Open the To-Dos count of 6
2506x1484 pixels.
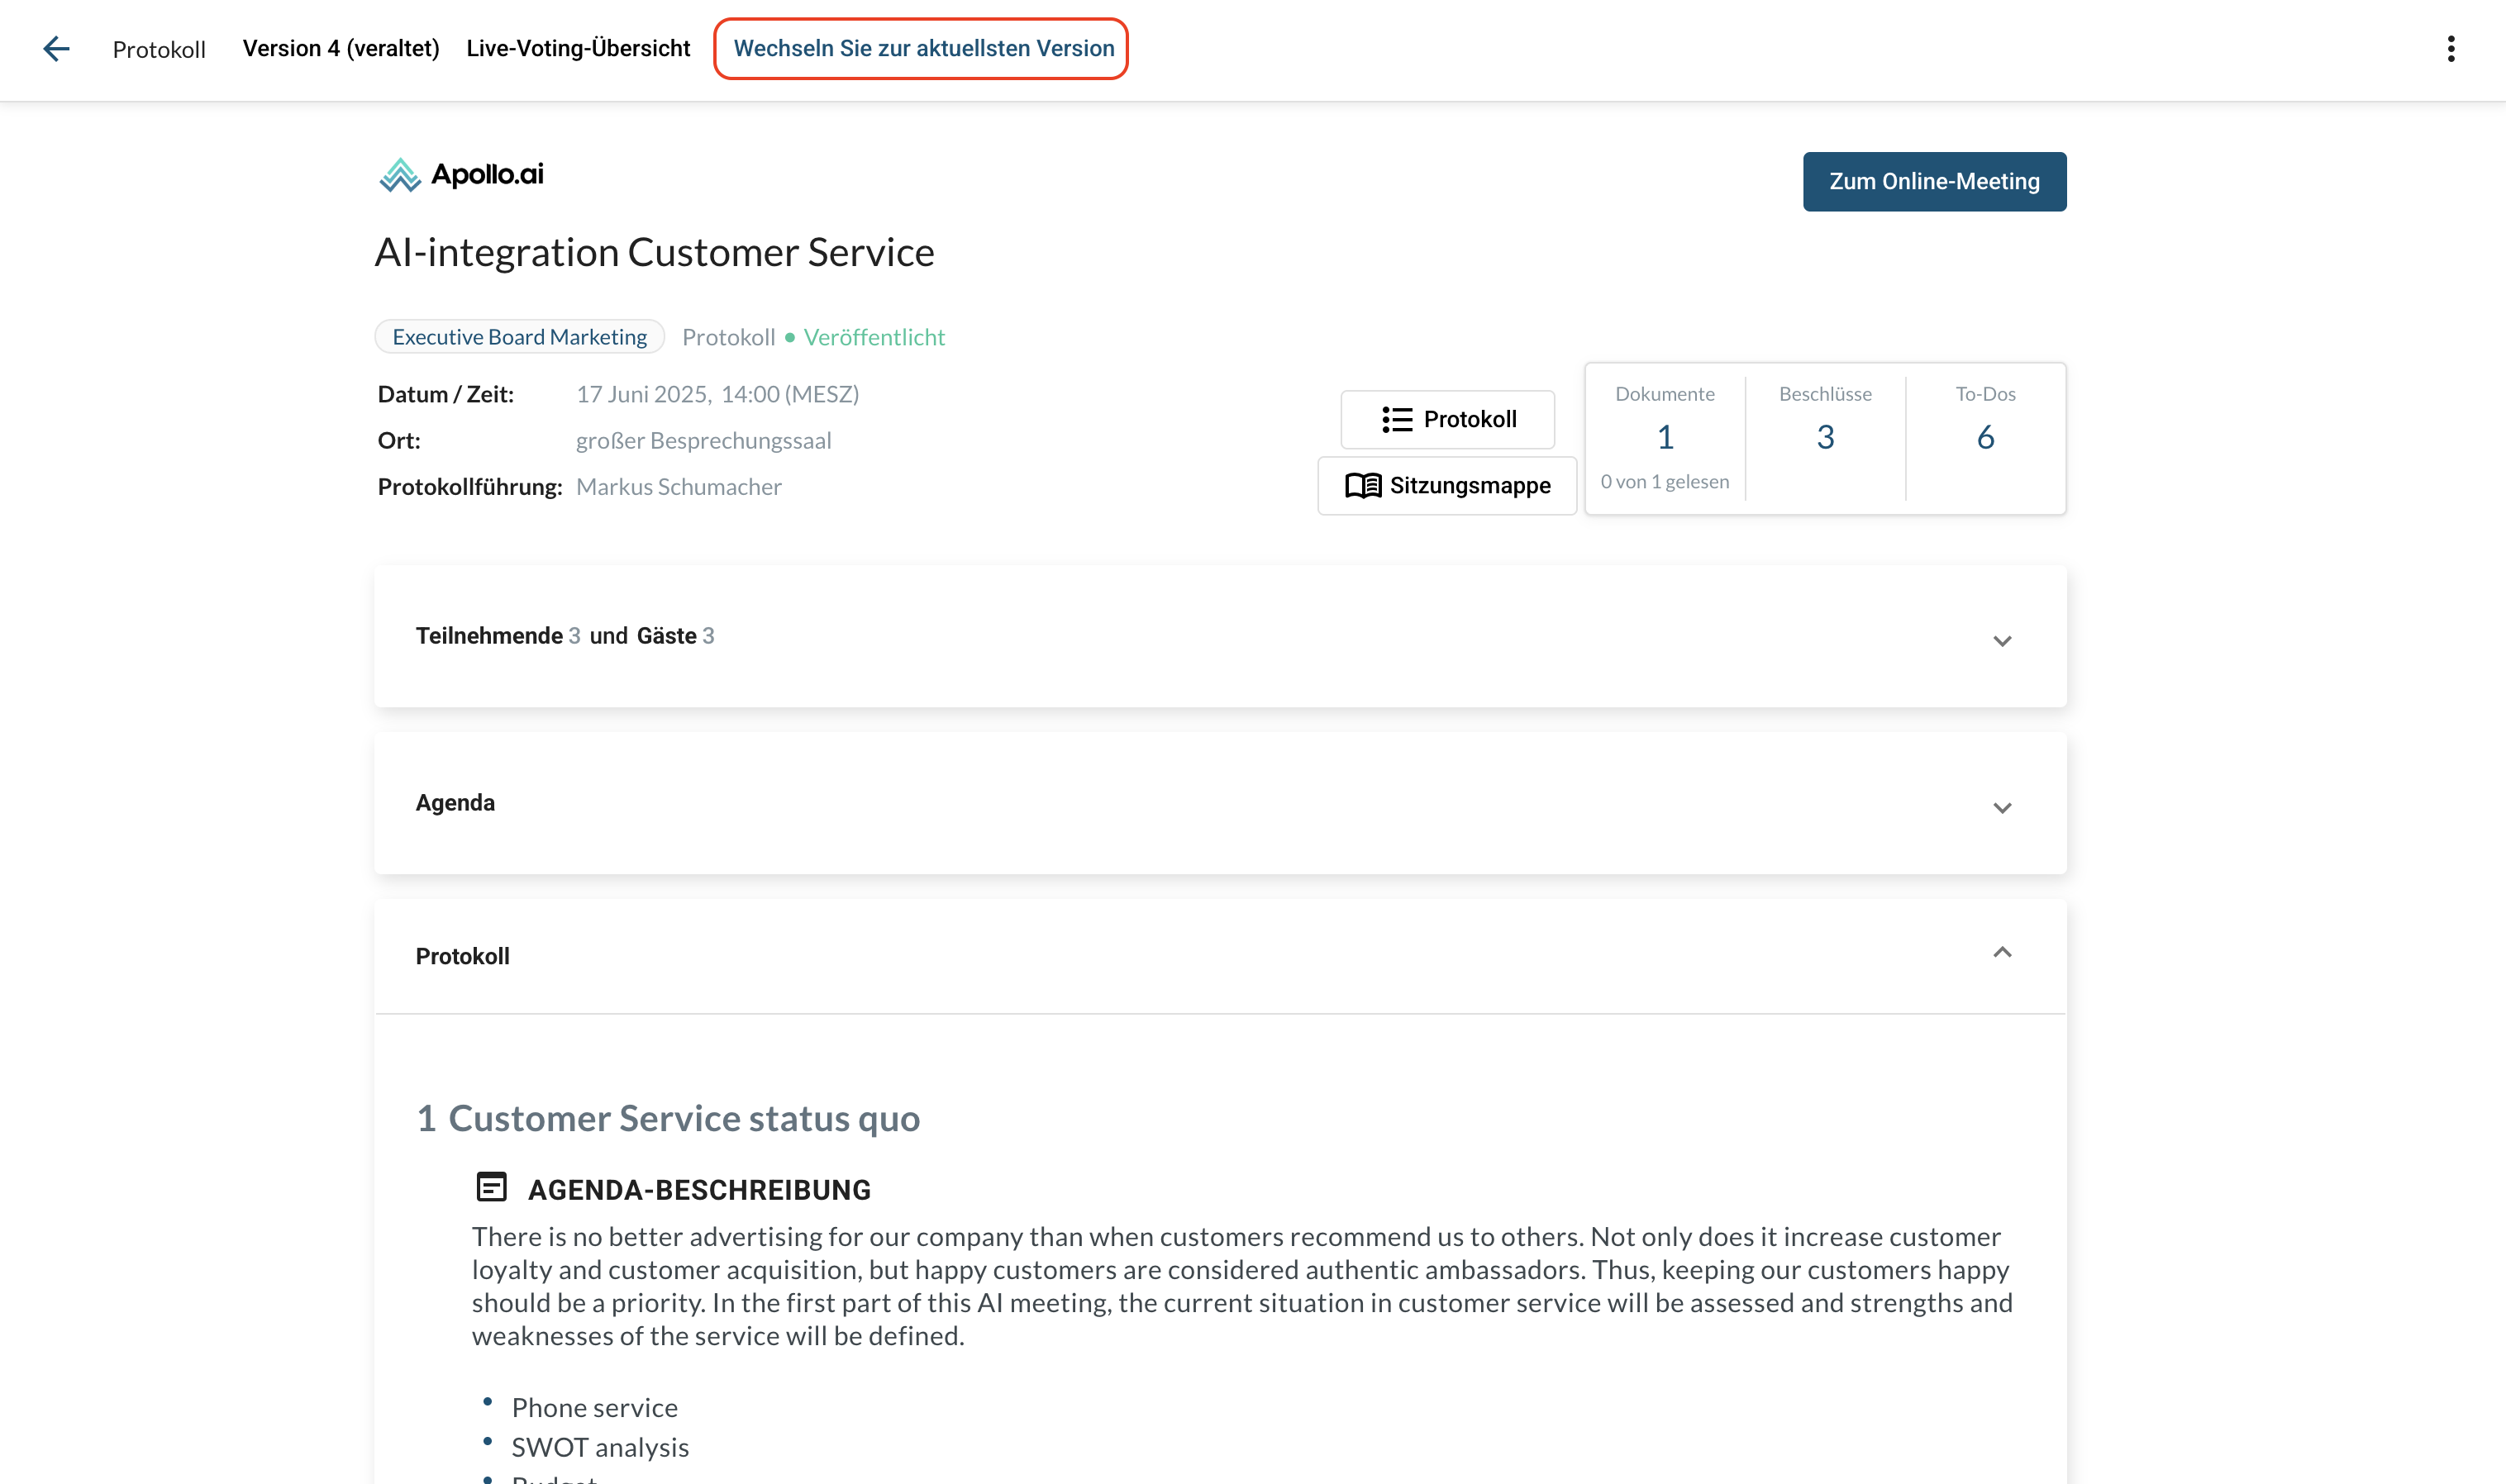[1985, 437]
